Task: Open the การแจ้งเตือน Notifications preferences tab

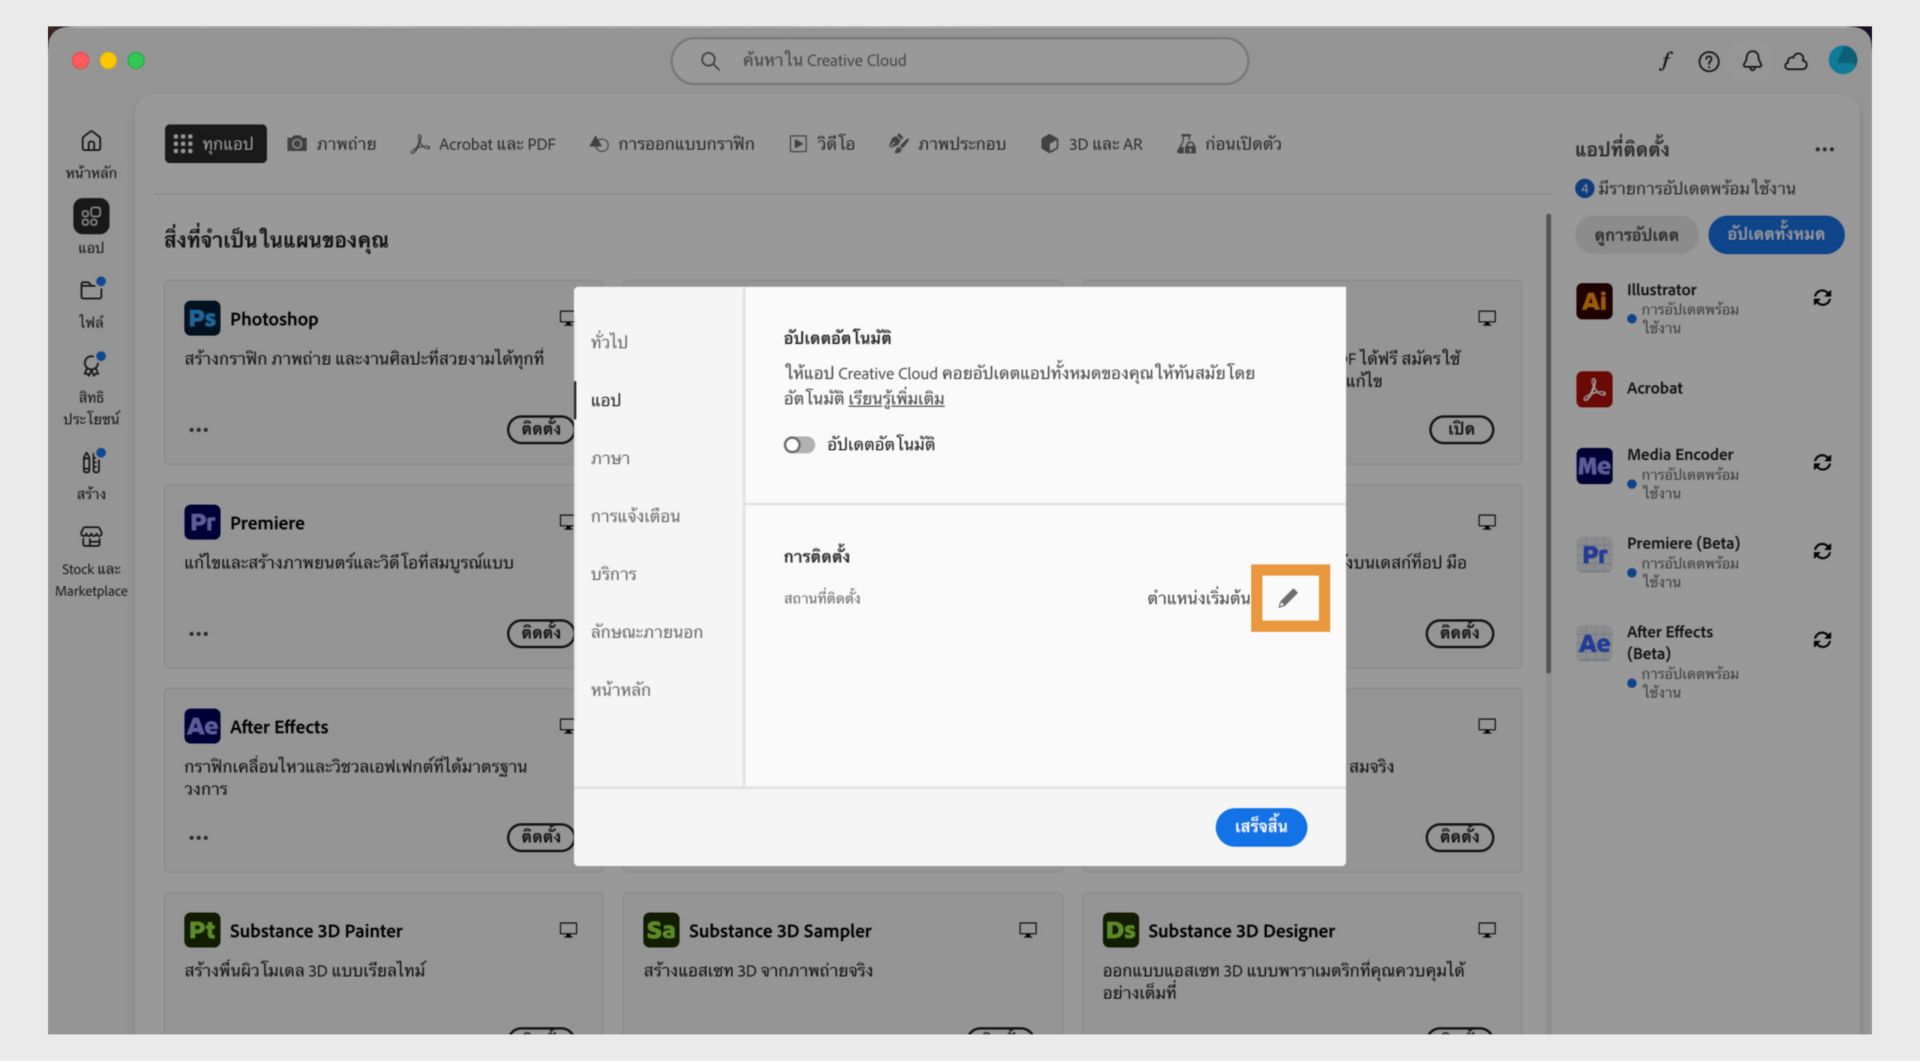Action: click(x=635, y=516)
